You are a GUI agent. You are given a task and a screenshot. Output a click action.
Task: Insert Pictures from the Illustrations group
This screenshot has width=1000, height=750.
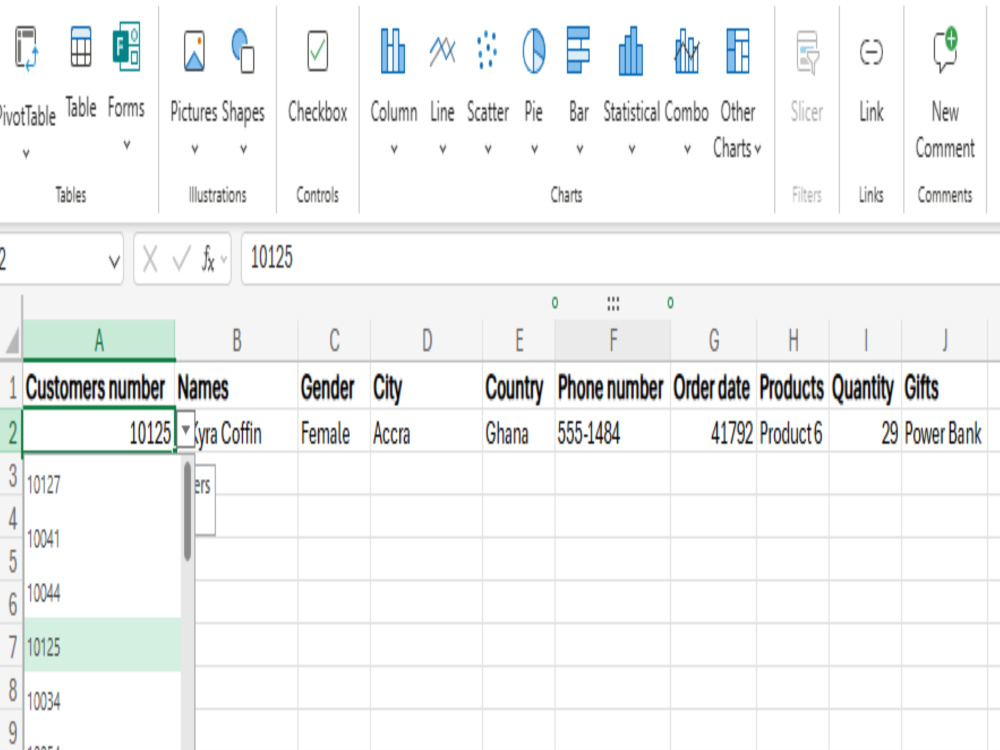pyautogui.click(x=194, y=51)
